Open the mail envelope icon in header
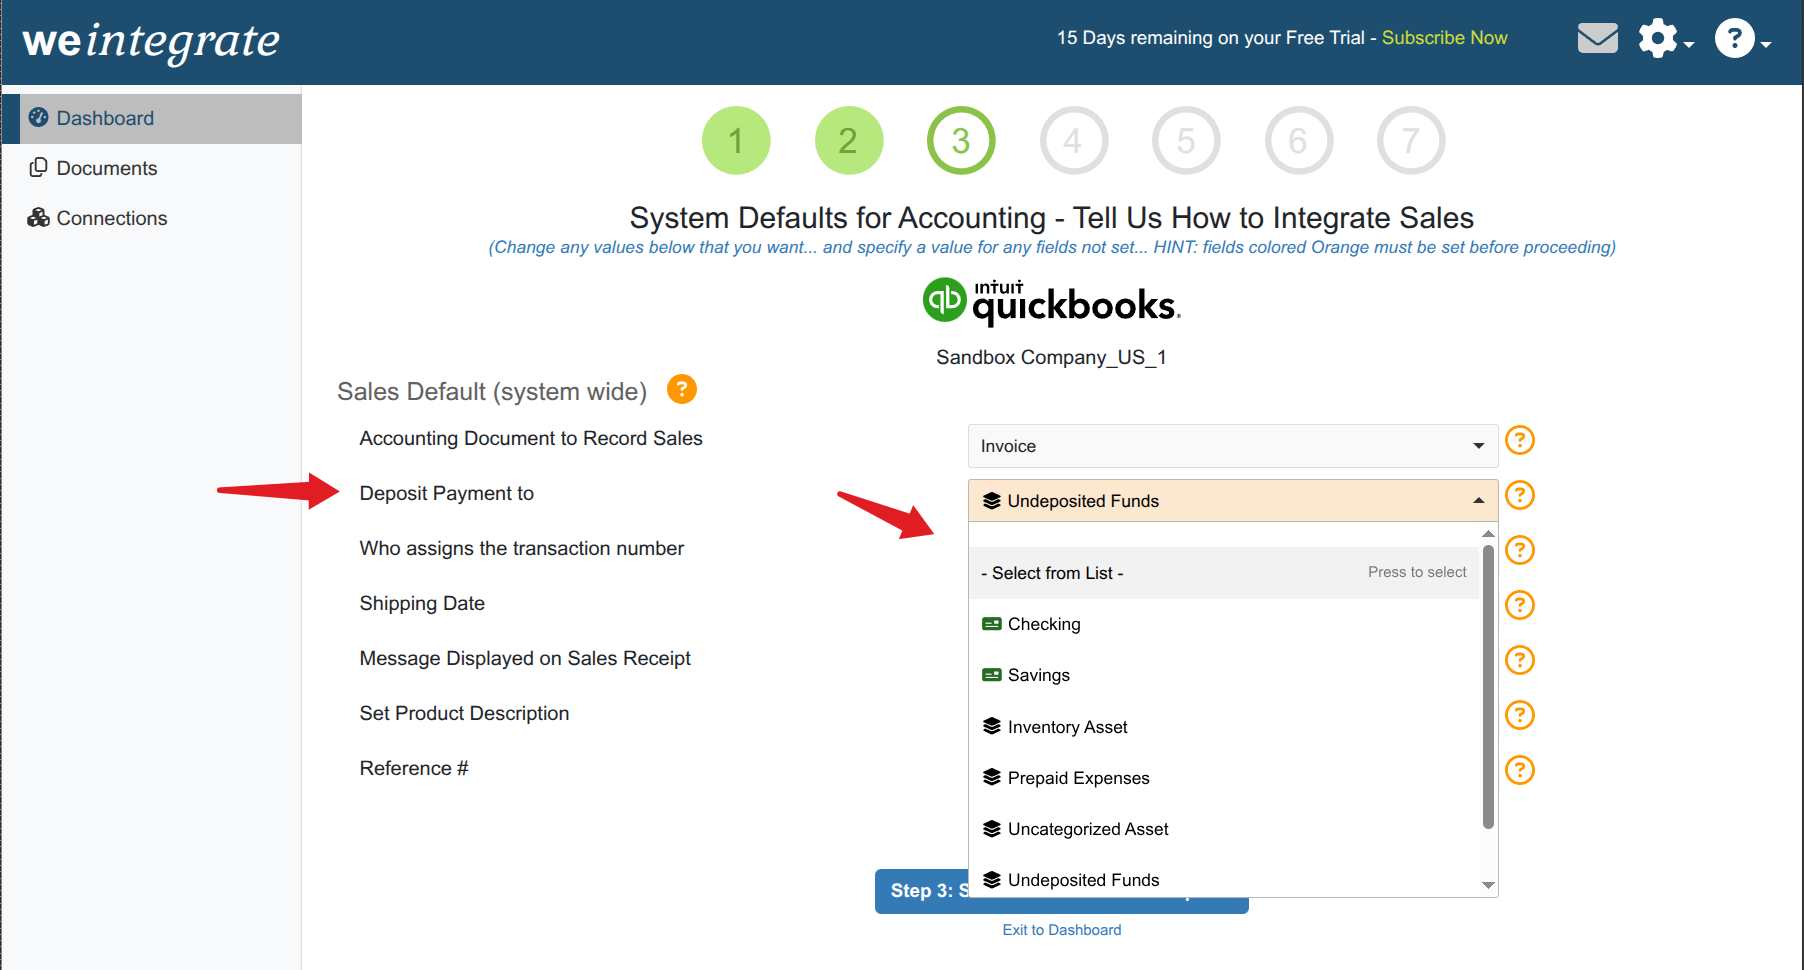The height and width of the screenshot is (970, 1804). [1597, 39]
